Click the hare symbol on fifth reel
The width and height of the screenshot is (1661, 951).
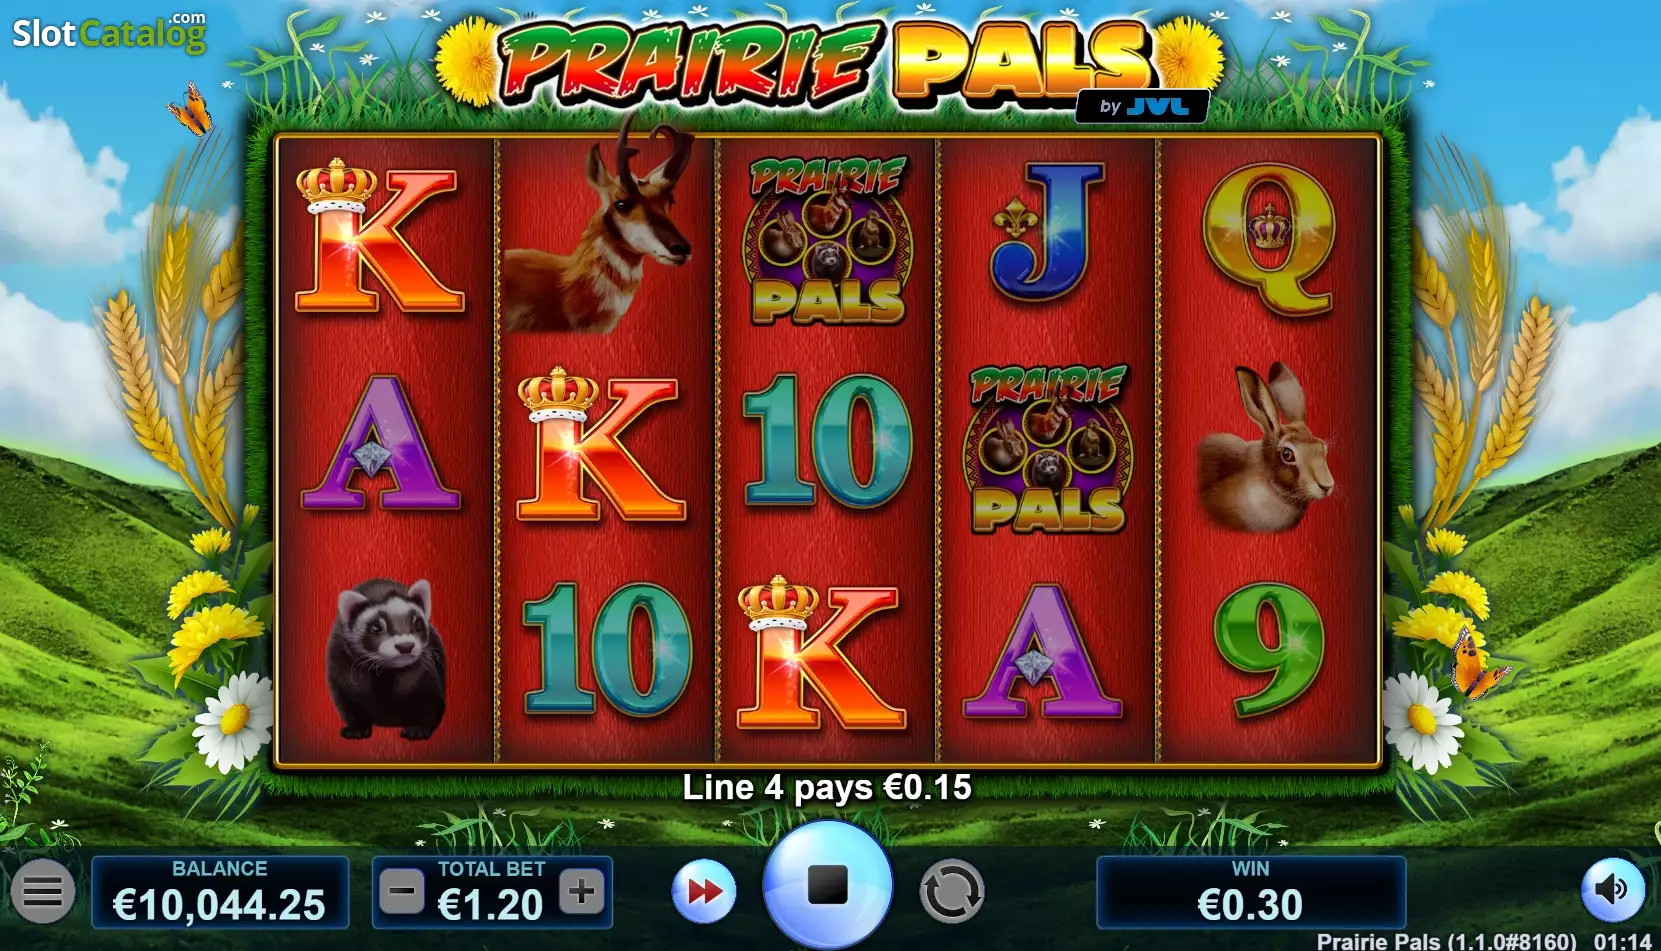coord(1266,447)
